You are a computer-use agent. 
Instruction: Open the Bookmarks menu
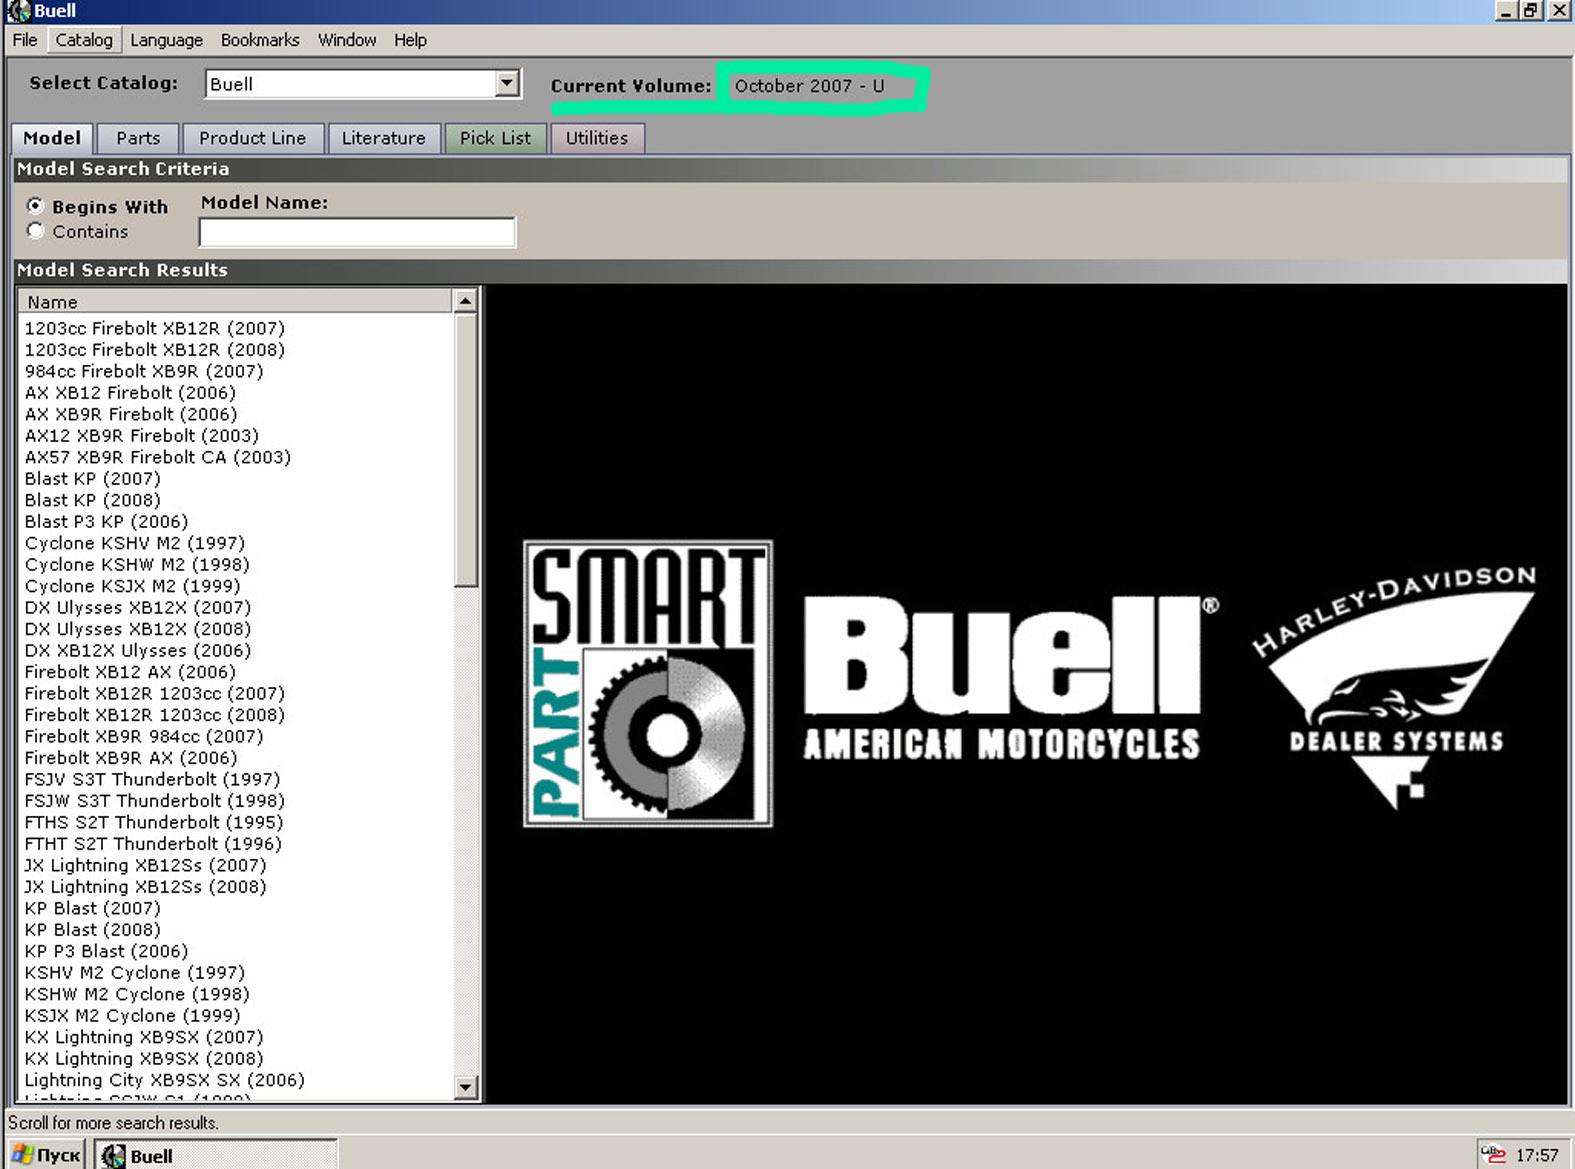pos(260,40)
